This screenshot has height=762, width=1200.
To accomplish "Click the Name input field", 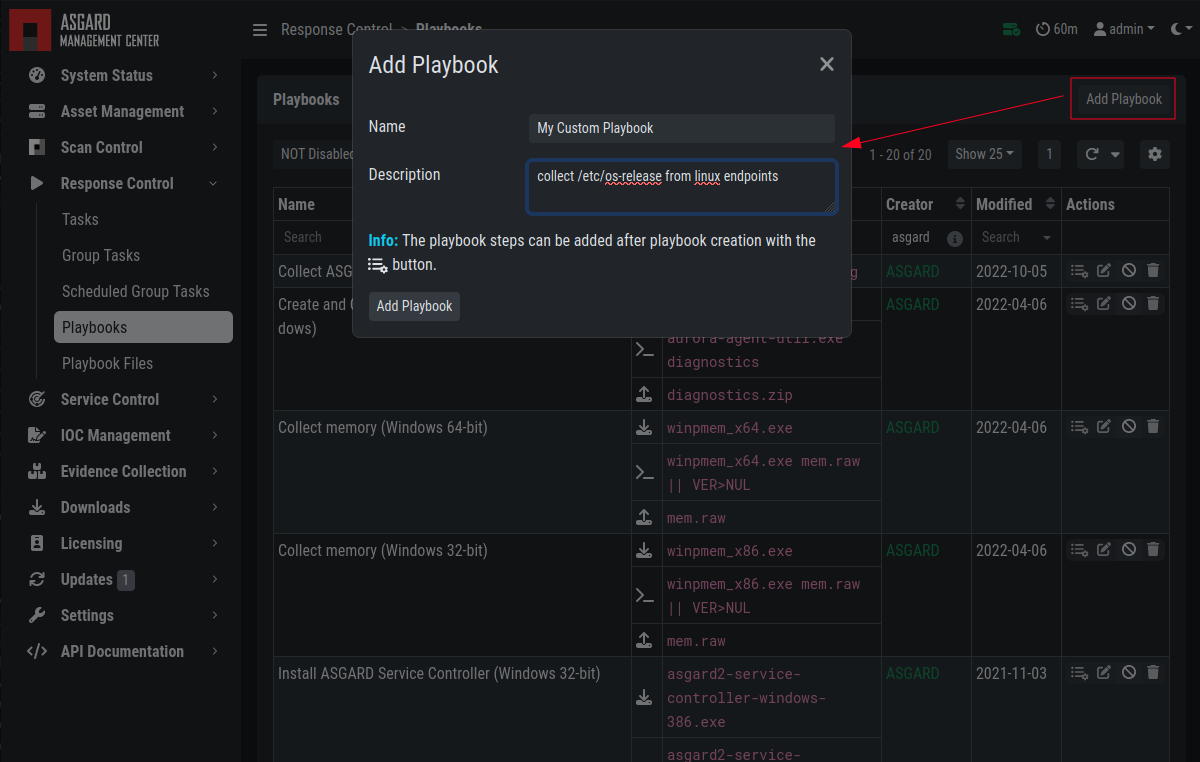I will point(681,128).
